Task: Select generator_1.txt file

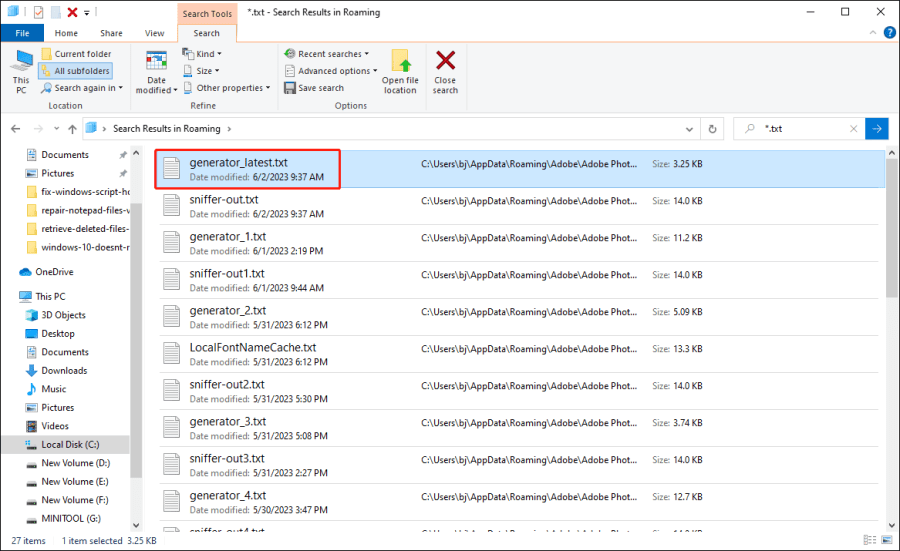Action: pos(519,243)
